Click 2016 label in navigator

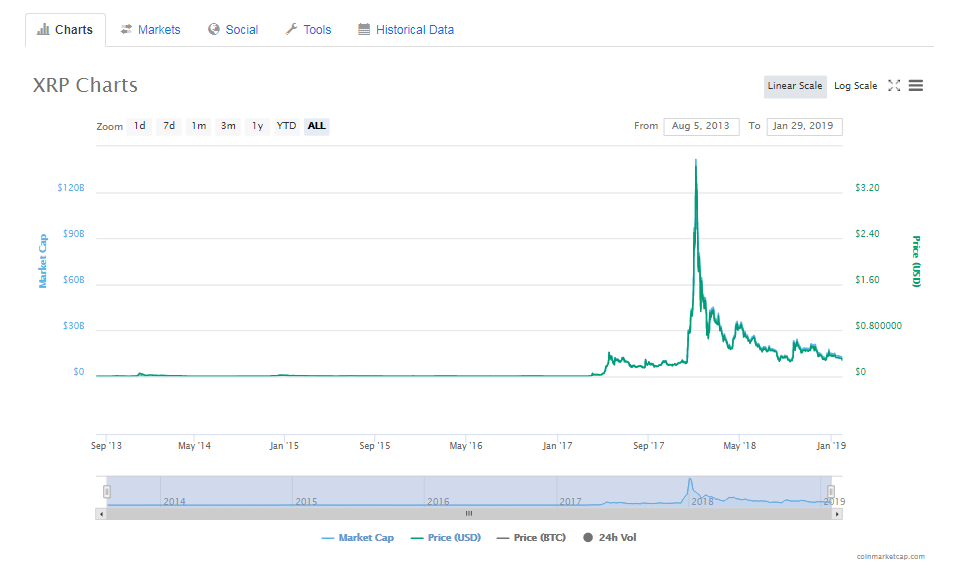coord(438,501)
